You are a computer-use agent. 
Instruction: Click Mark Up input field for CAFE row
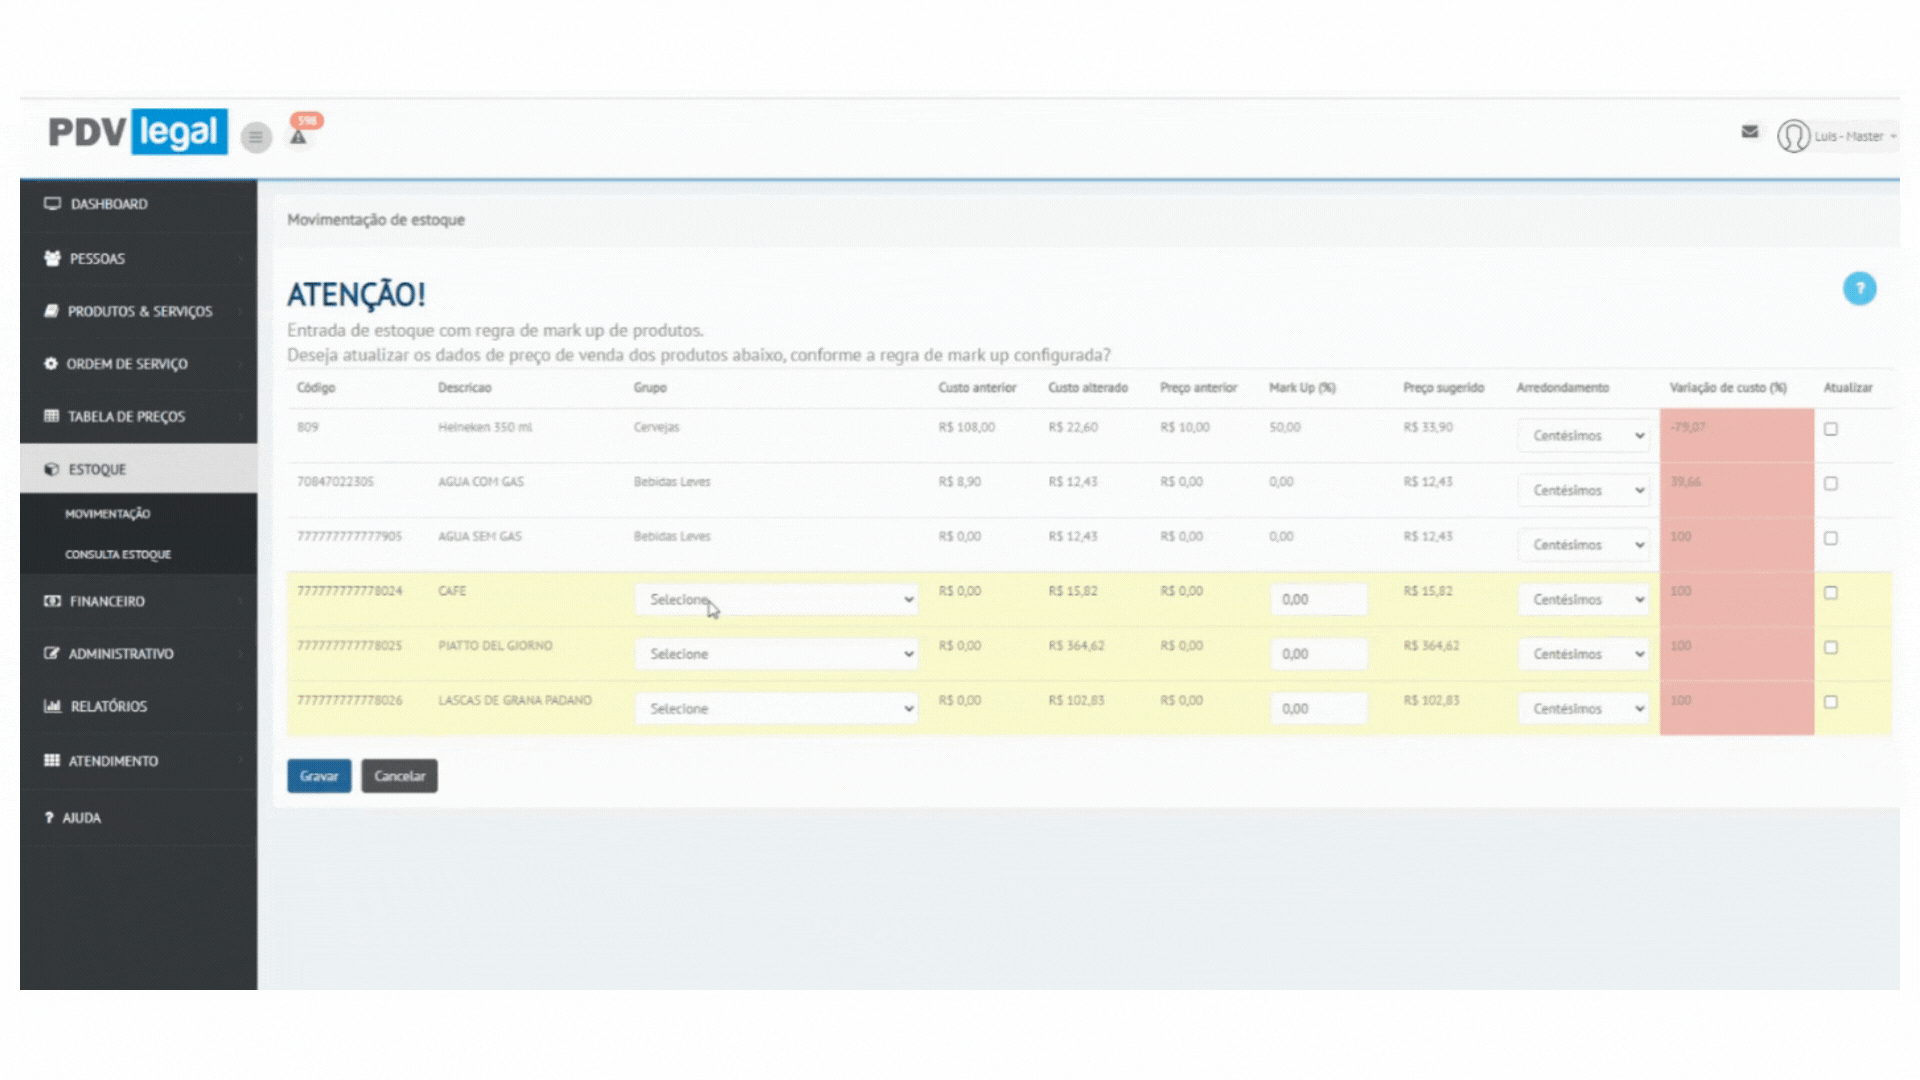pos(1317,599)
